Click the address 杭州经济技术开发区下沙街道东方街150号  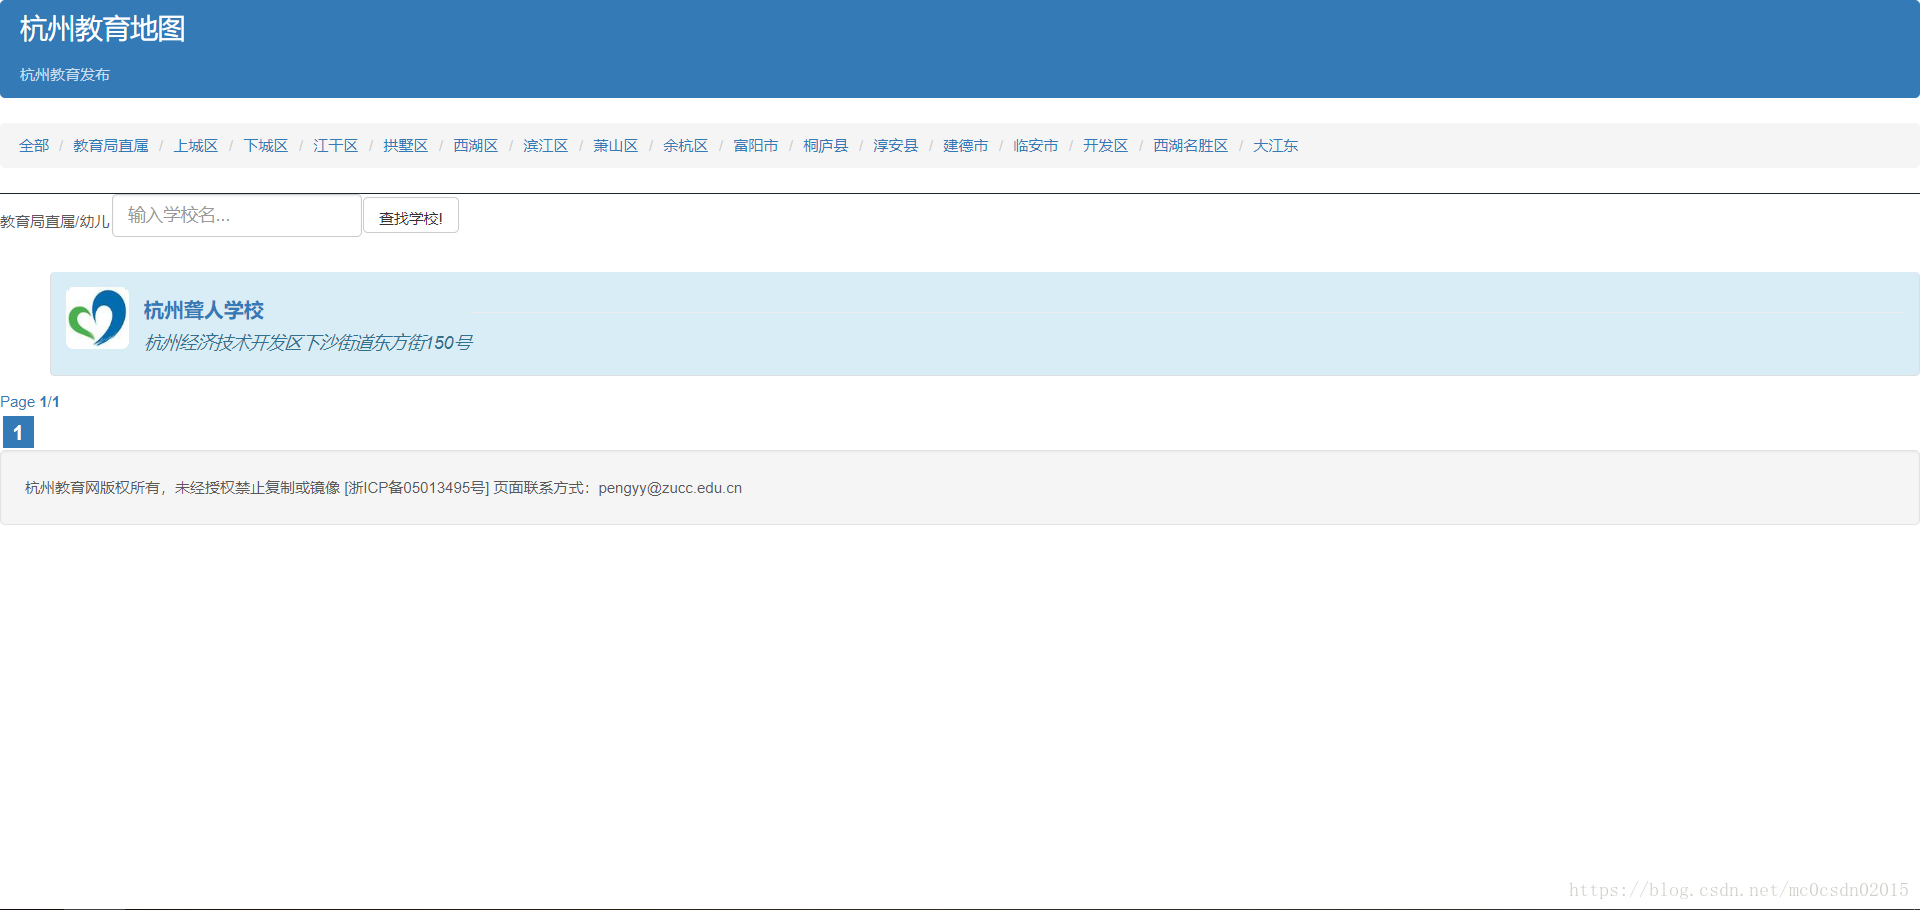[308, 343]
